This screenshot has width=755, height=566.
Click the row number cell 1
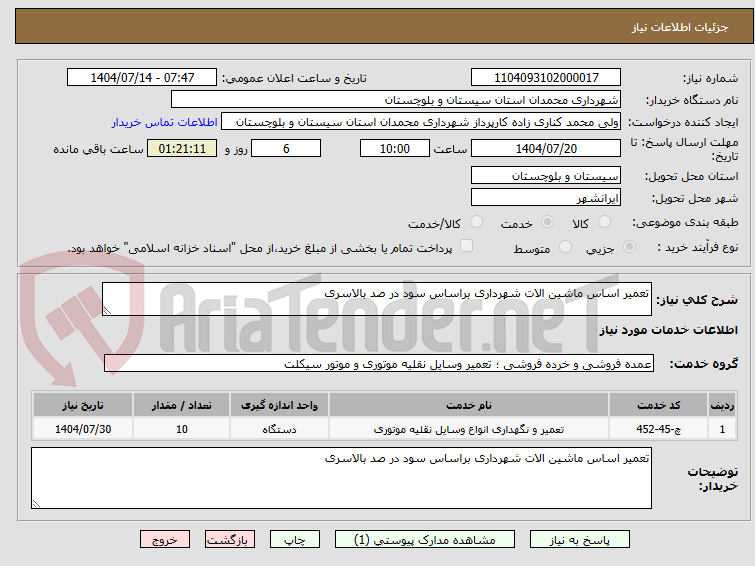722,429
